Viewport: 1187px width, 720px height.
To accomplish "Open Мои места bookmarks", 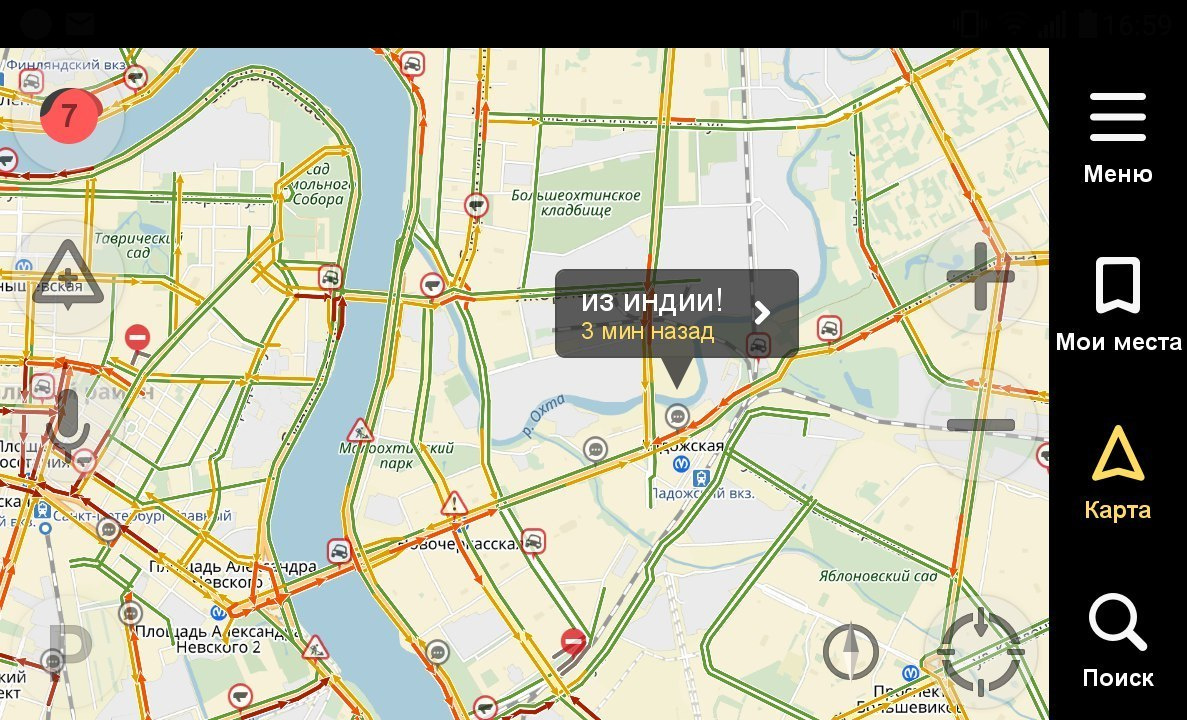I will [x=1117, y=305].
